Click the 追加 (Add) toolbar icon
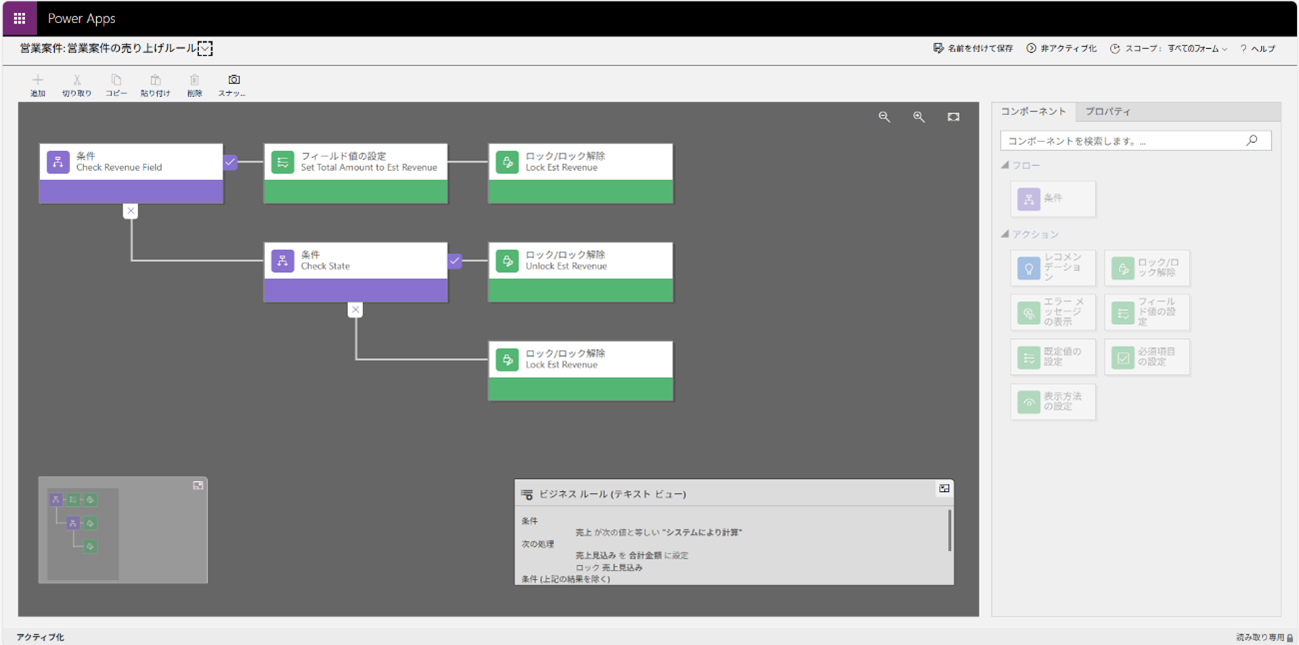The width and height of the screenshot is (1299, 645). (38, 80)
